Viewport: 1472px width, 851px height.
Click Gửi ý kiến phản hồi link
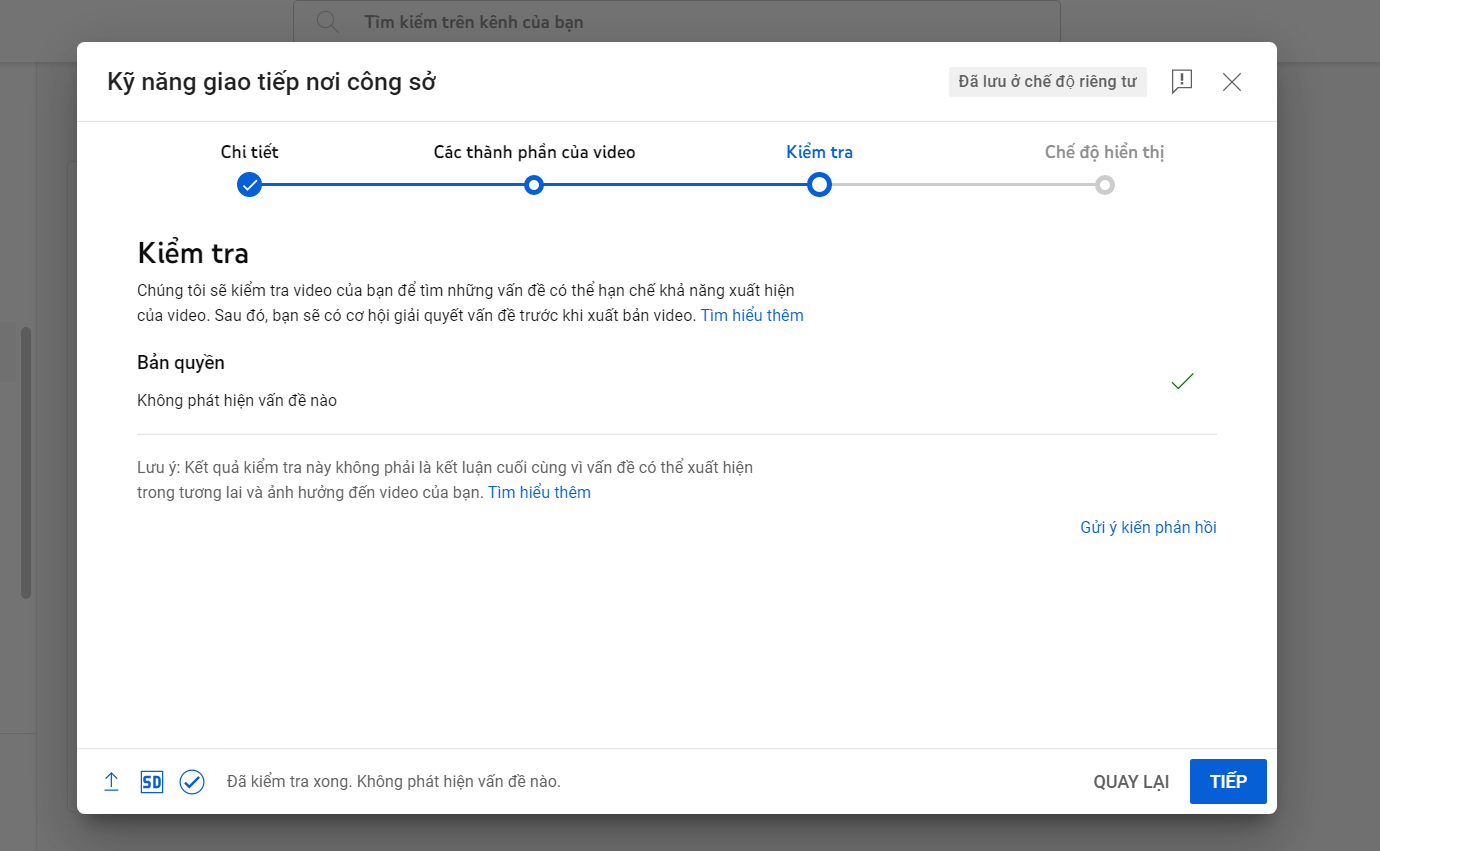click(1148, 527)
